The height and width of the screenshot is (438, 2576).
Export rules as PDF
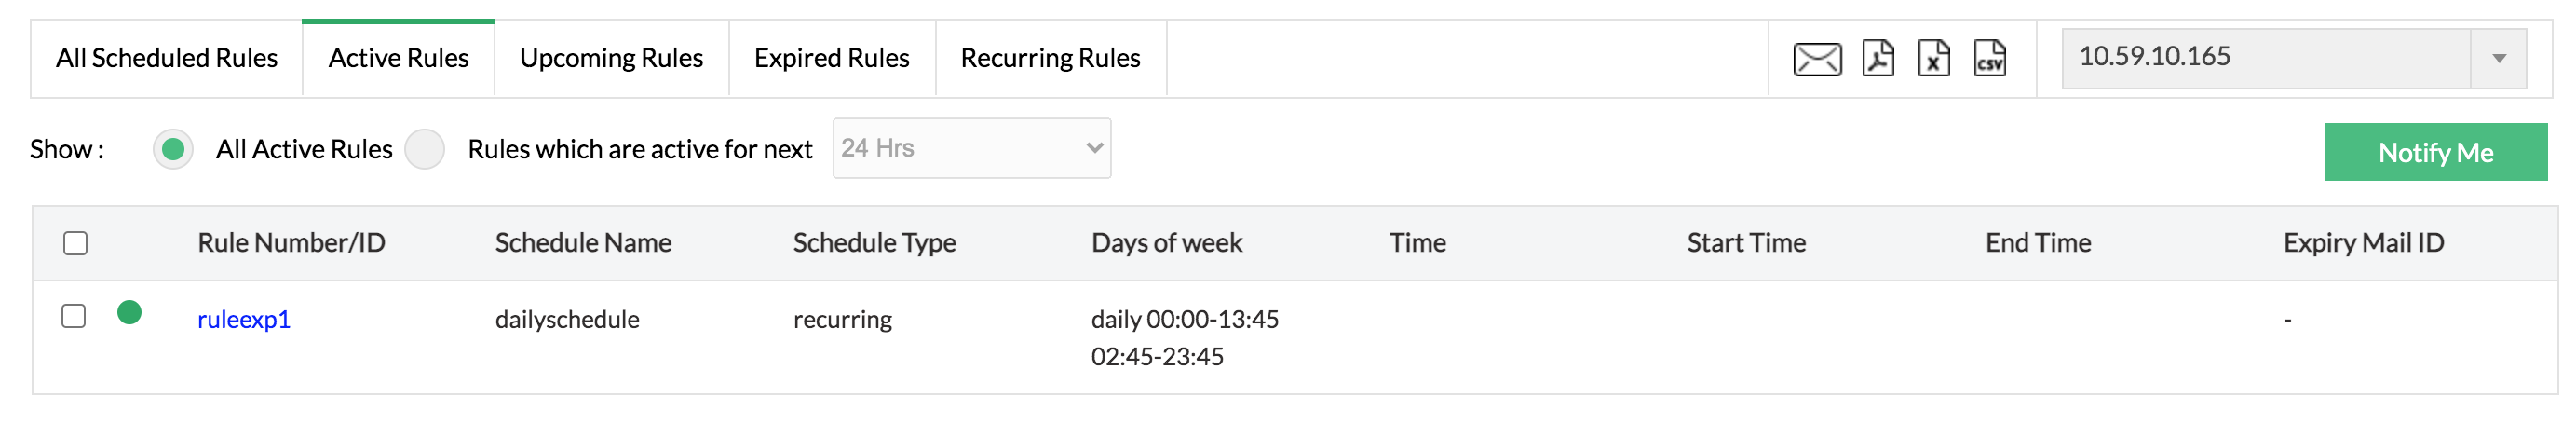1878,59
